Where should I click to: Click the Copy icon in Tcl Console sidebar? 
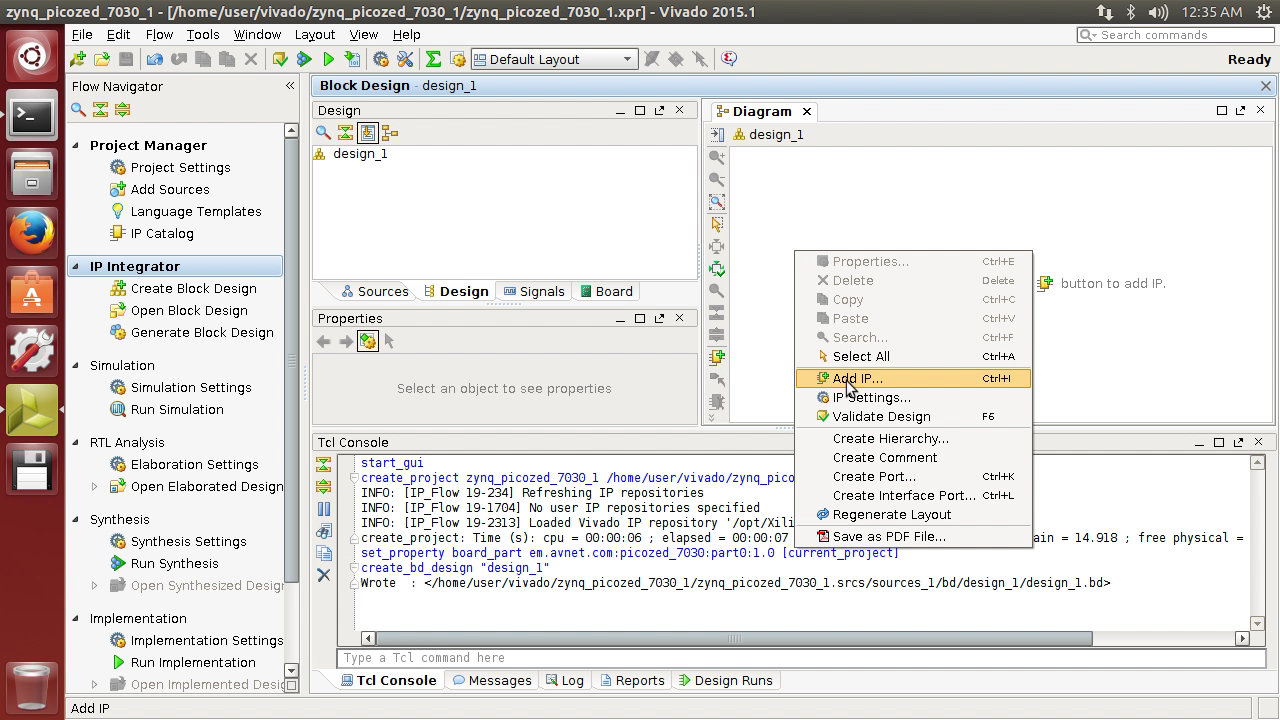(x=323, y=553)
